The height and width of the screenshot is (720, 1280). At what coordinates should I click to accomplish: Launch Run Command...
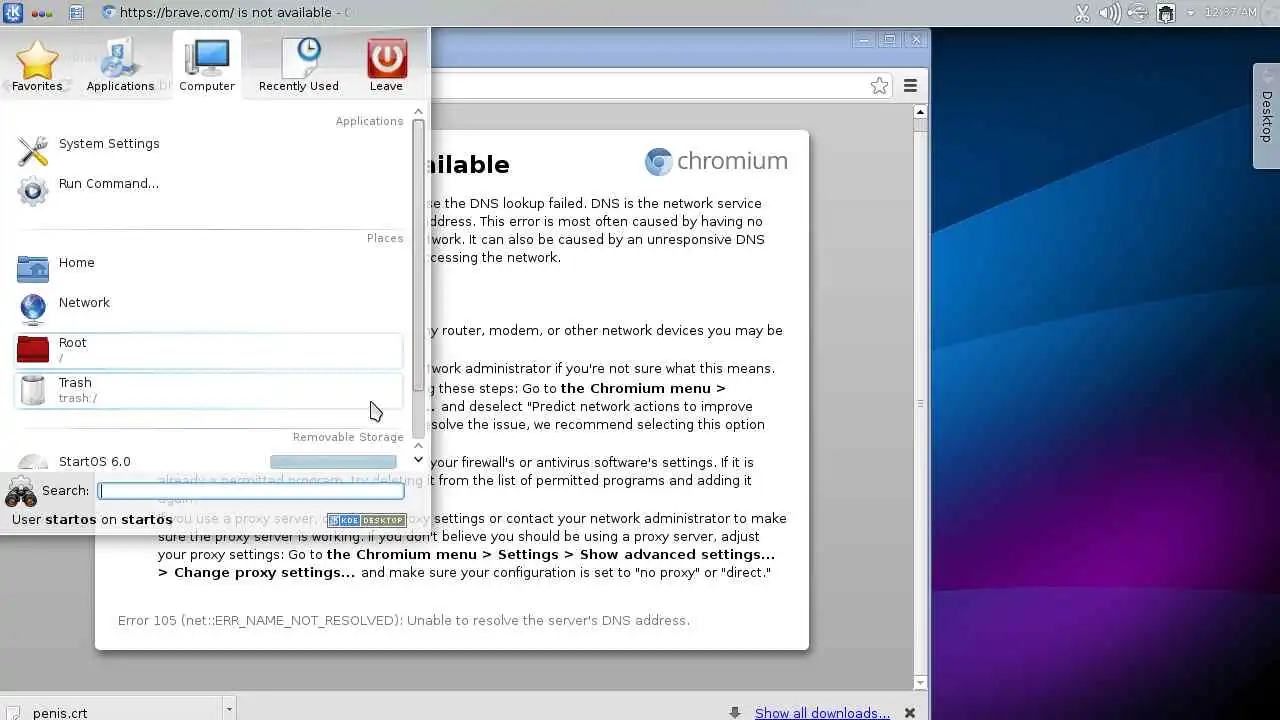point(208,190)
